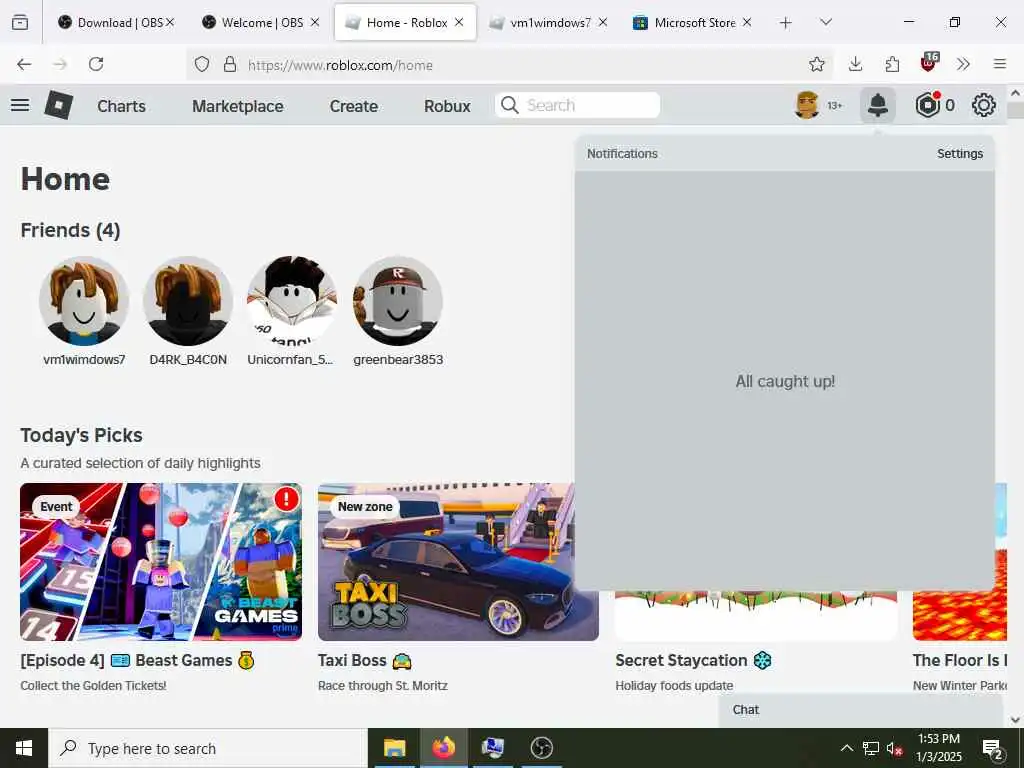
Task: Open the Marketplace menu item
Action: coord(238,106)
